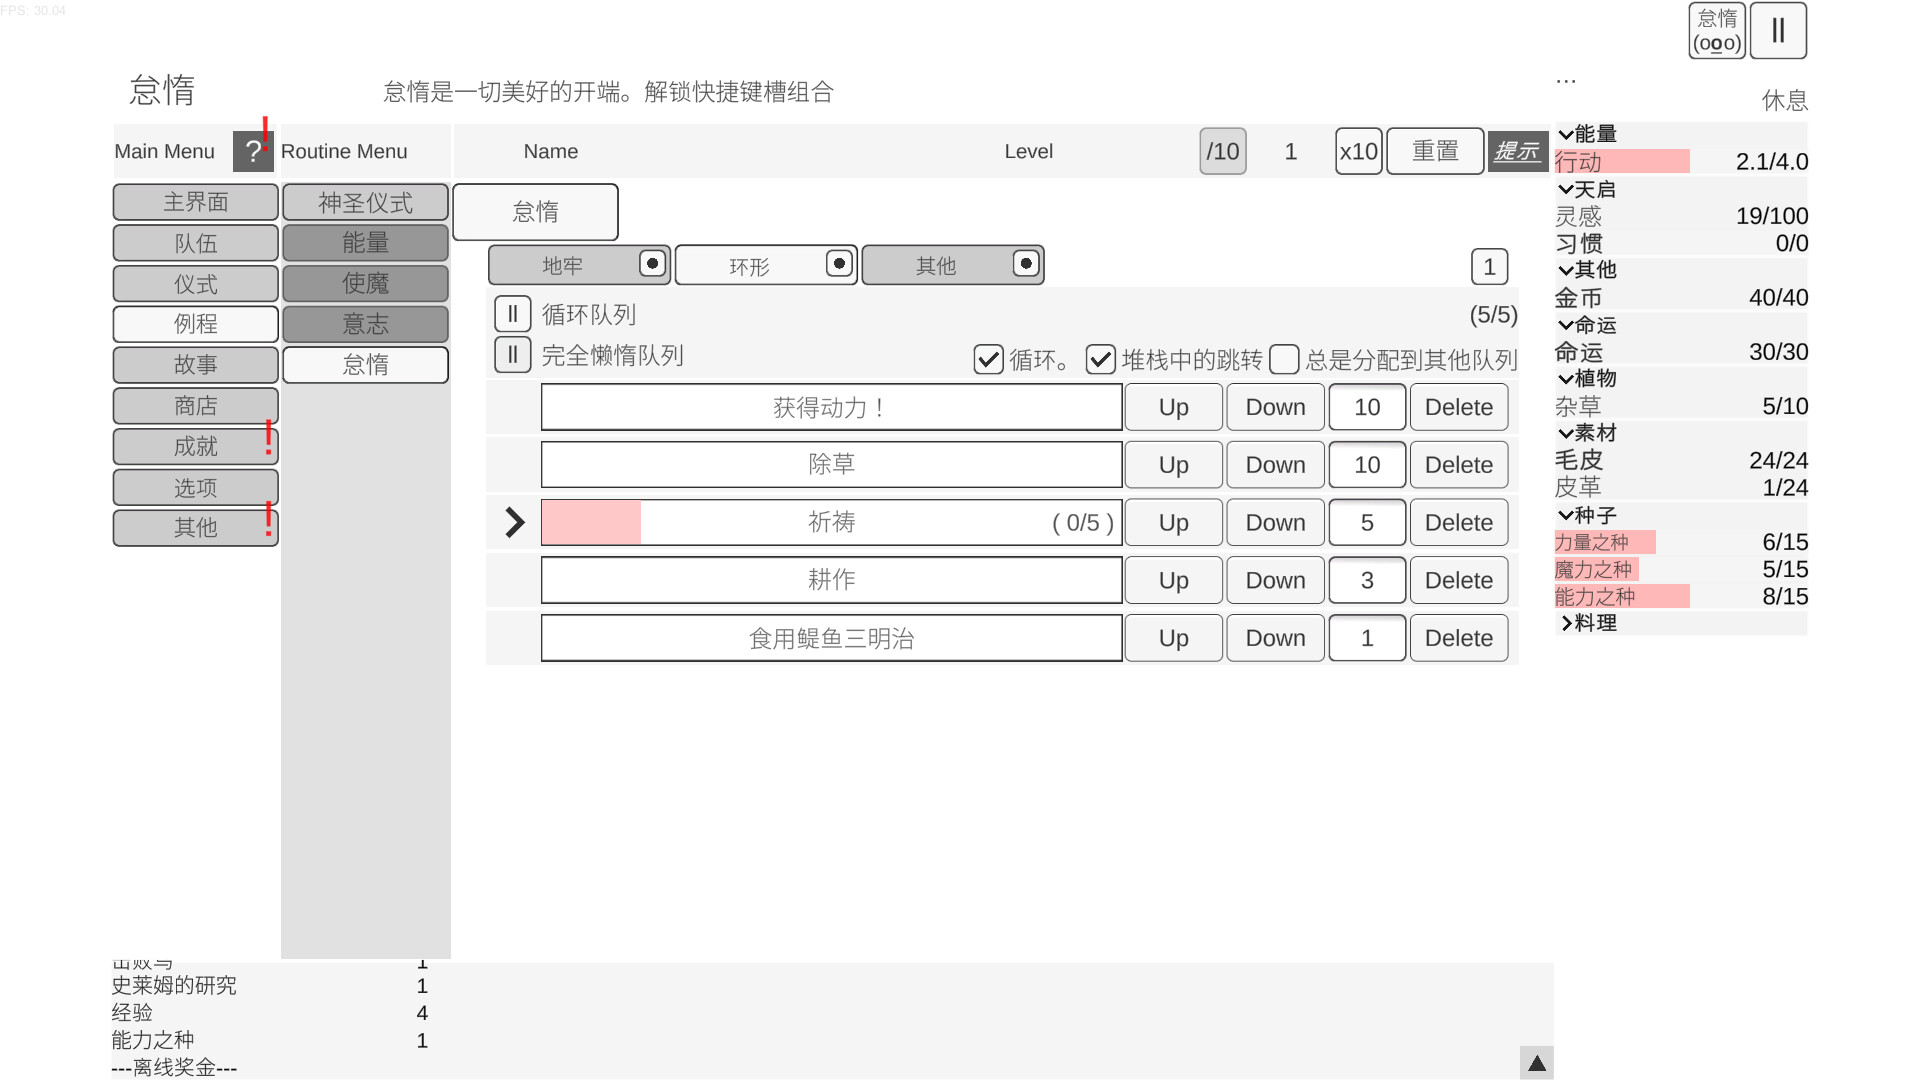Open 主界面 from the Main Menu
The image size is (1920, 1080).
[x=194, y=202]
